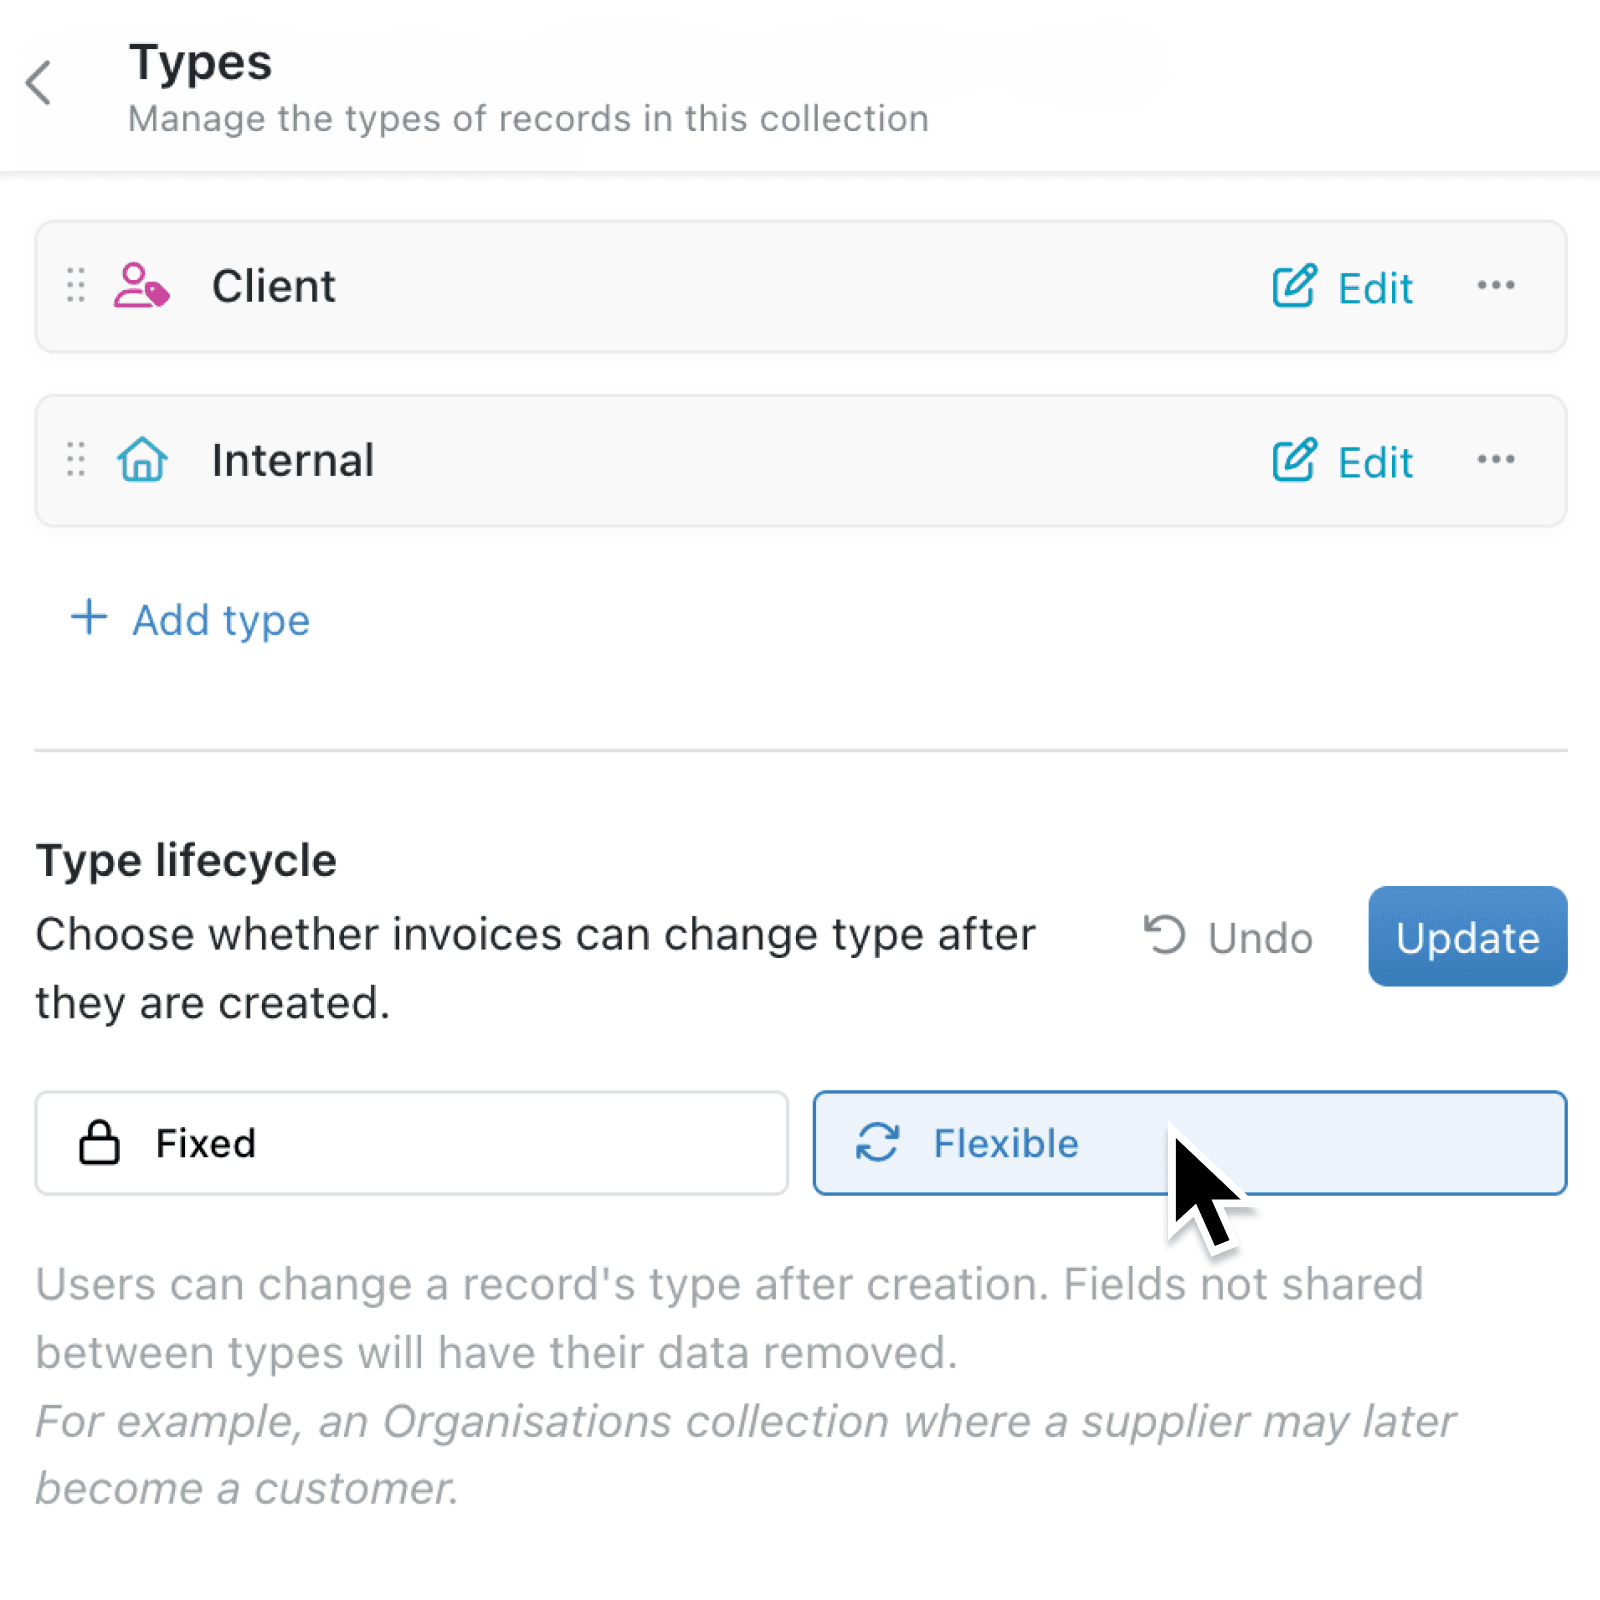Click the pencil Edit icon for Internal
This screenshot has height=1600, width=1600.
1293,460
